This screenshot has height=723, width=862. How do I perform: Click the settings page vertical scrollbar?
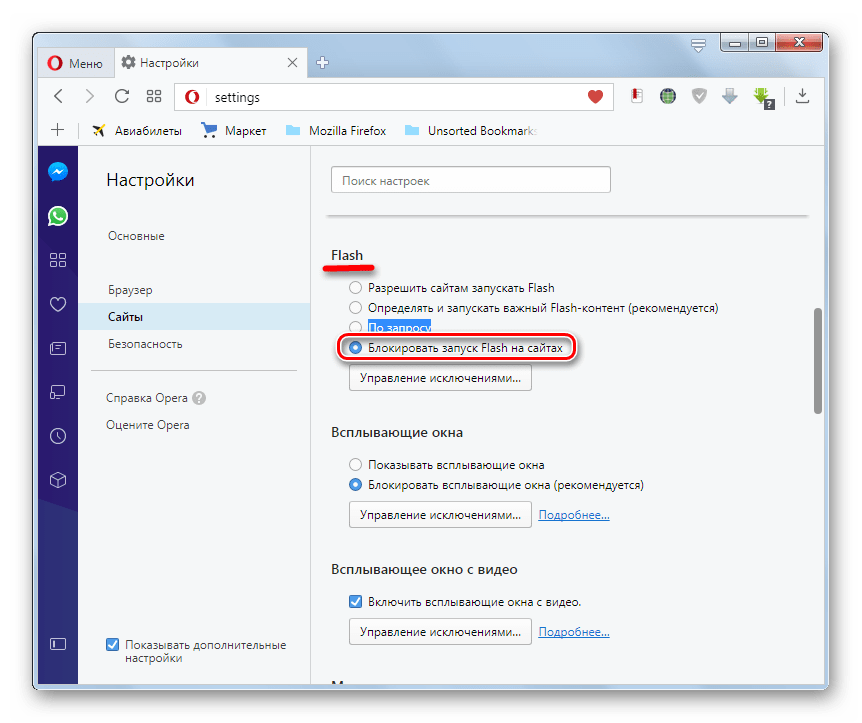click(817, 360)
